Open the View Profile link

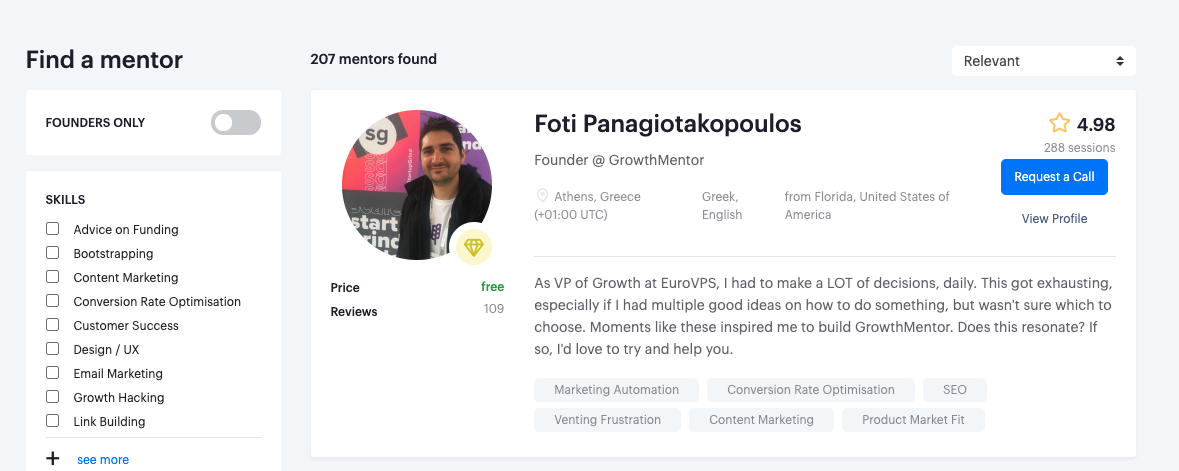(1054, 218)
